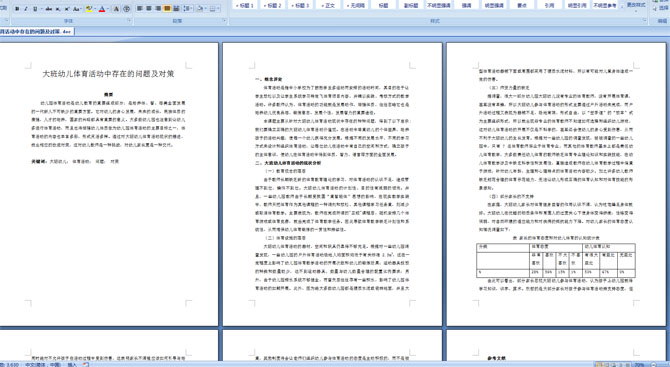Toggle Underline formatting
670x367 pixels.
click(35, 9)
